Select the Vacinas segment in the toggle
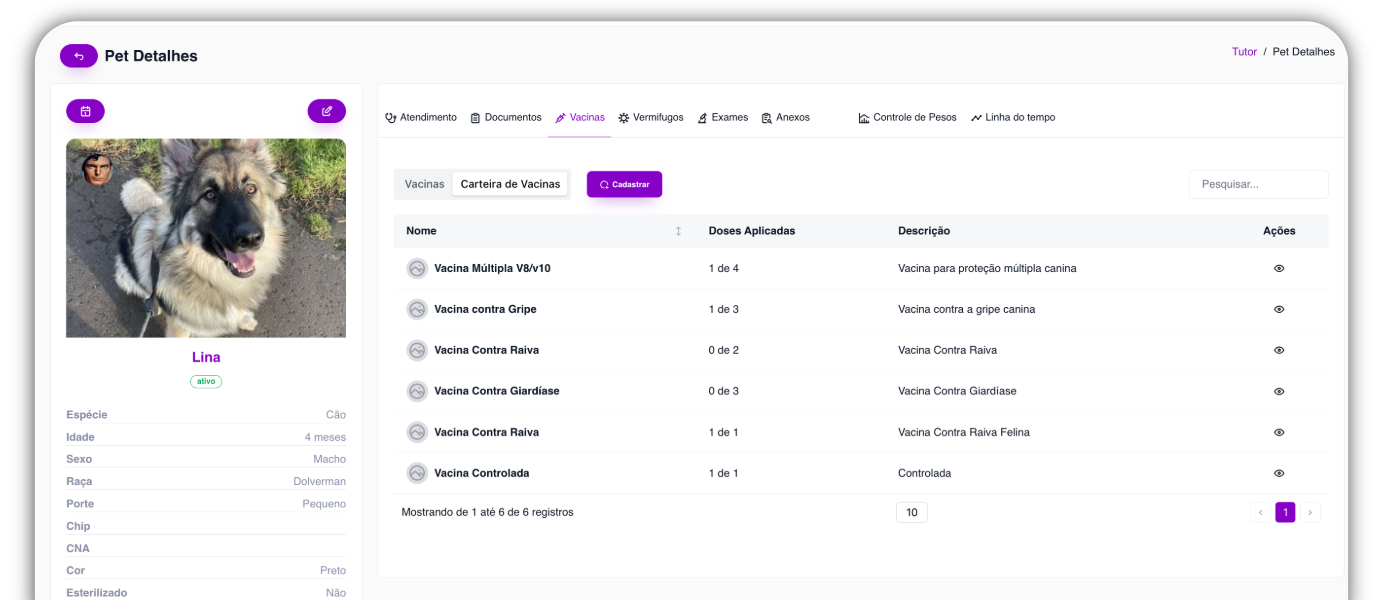 pyautogui.click(x=424, y=184)
